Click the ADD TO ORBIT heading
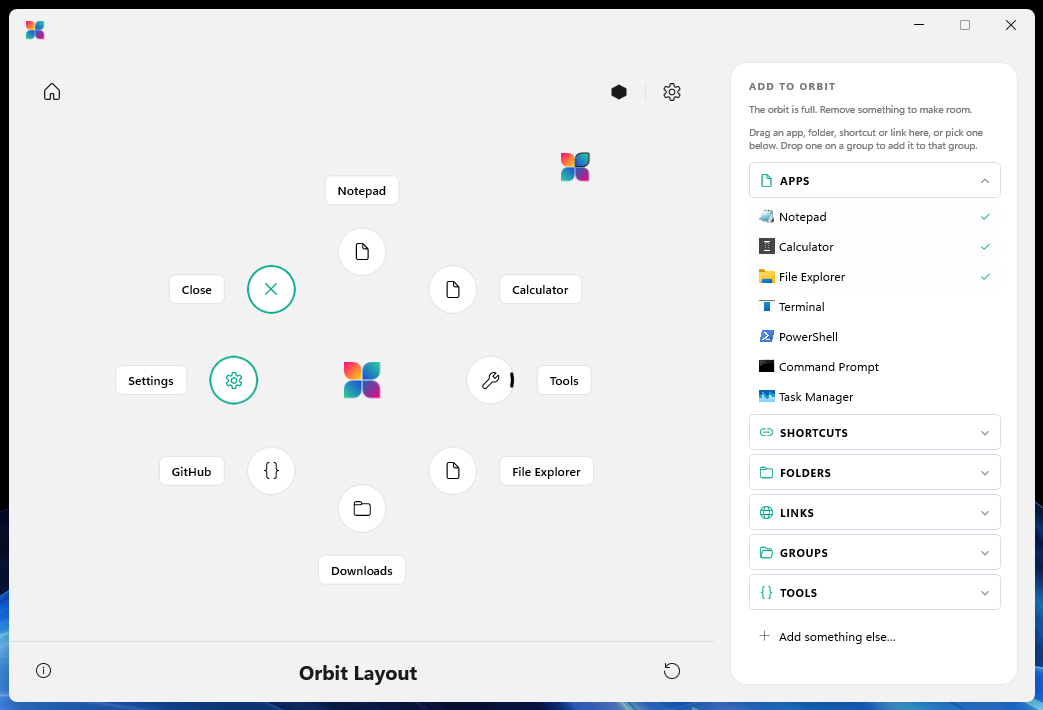This screenshot has width=1043, height=710. [792, 87]
